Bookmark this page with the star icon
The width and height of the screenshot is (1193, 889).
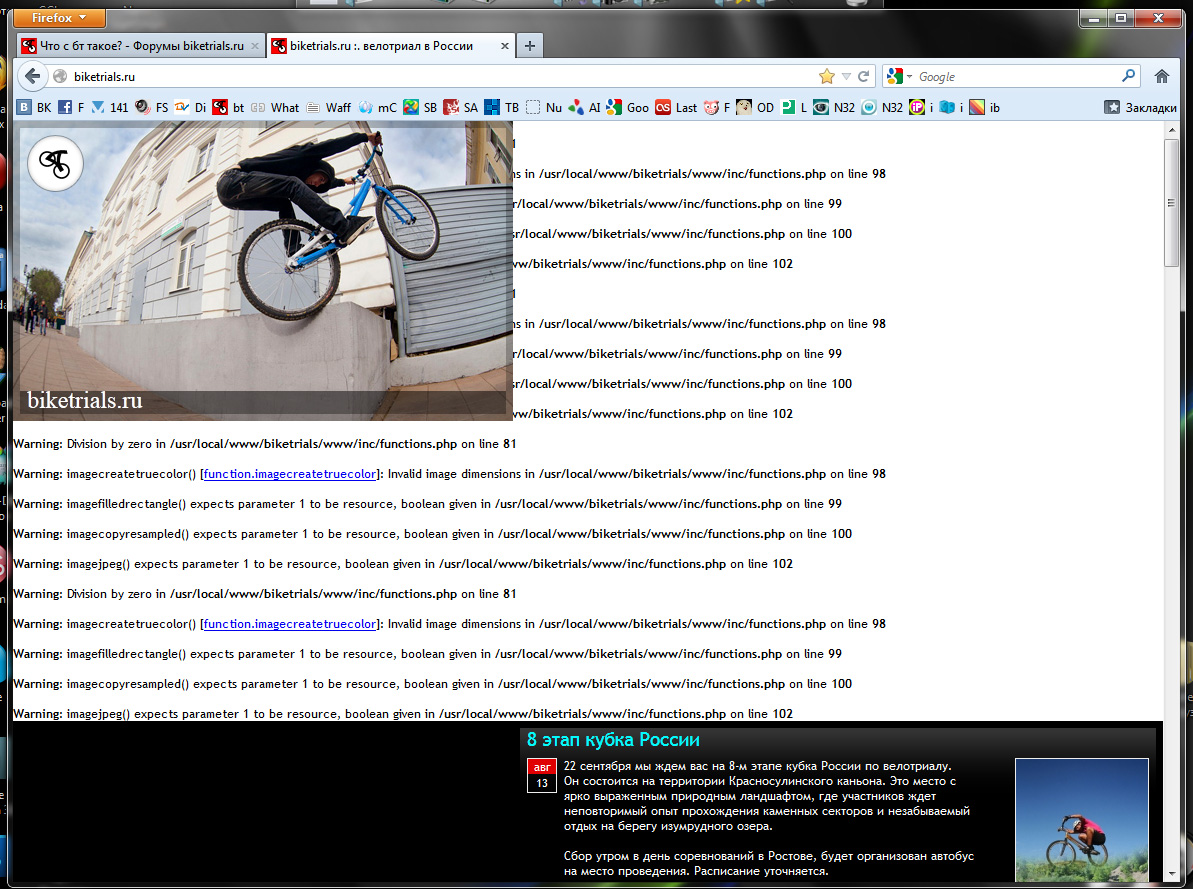826,76
